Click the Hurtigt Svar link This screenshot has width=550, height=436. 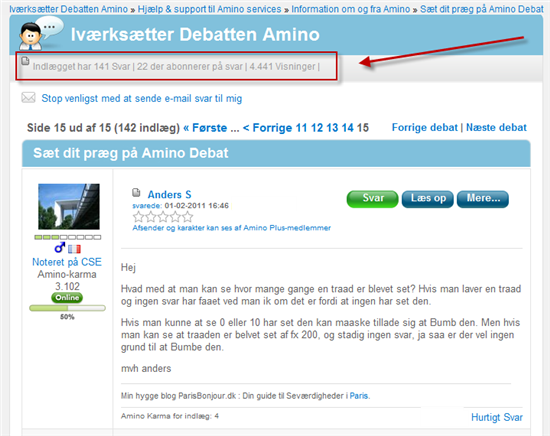497,417
